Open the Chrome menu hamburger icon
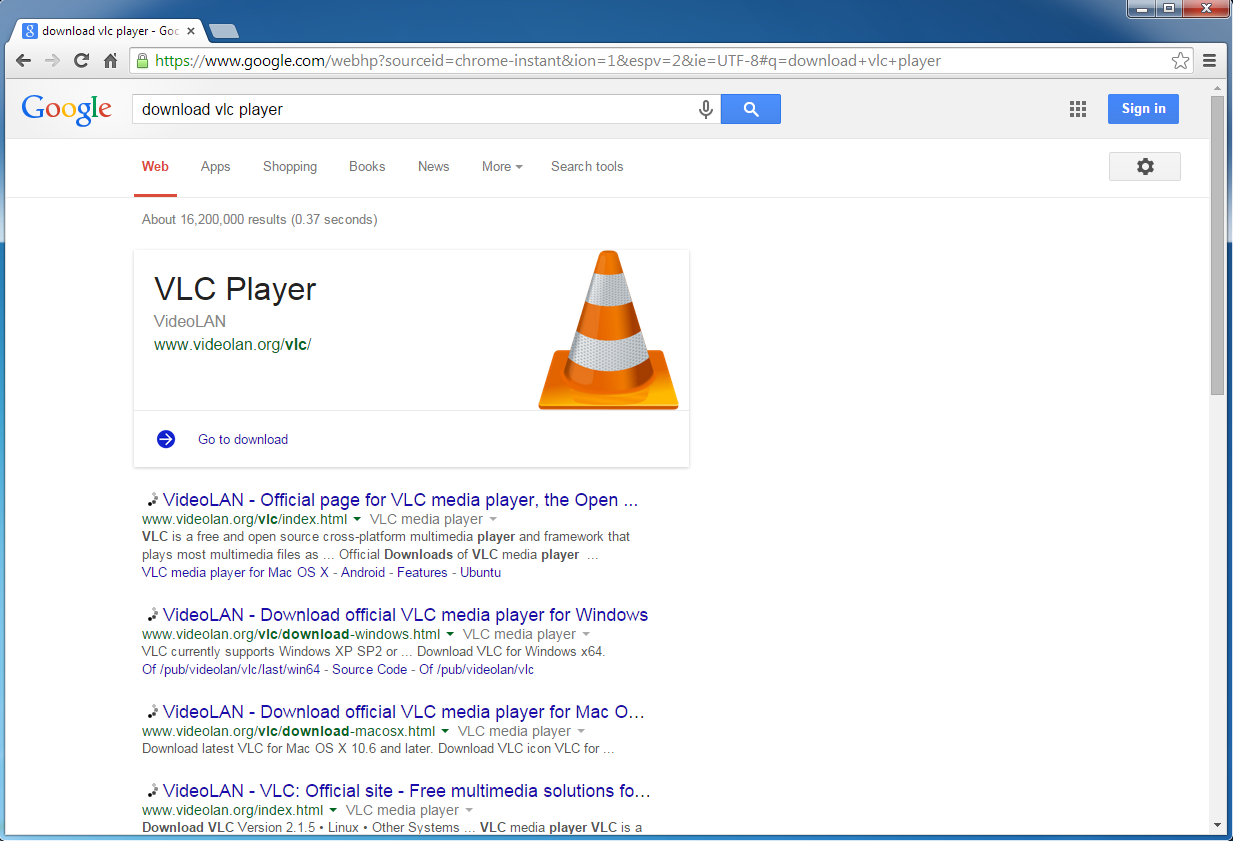The height and width of the screenshot is (841, 1233). tap(1210, 61)
